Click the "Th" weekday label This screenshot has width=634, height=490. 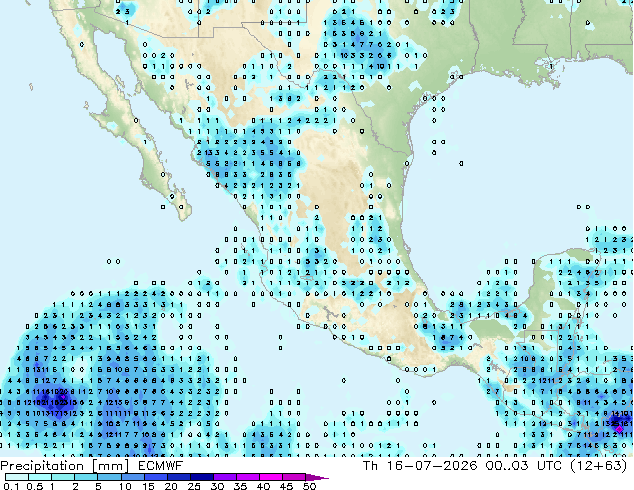tap(370, 466)
